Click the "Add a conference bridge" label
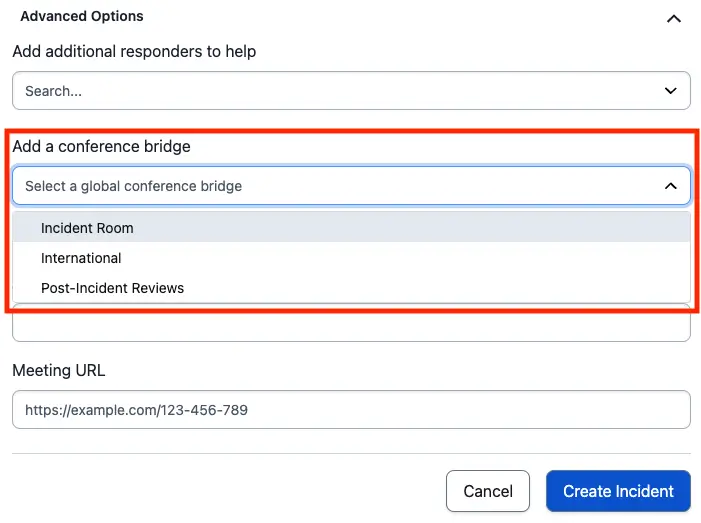701x523 pixels. tap(101, 146)
